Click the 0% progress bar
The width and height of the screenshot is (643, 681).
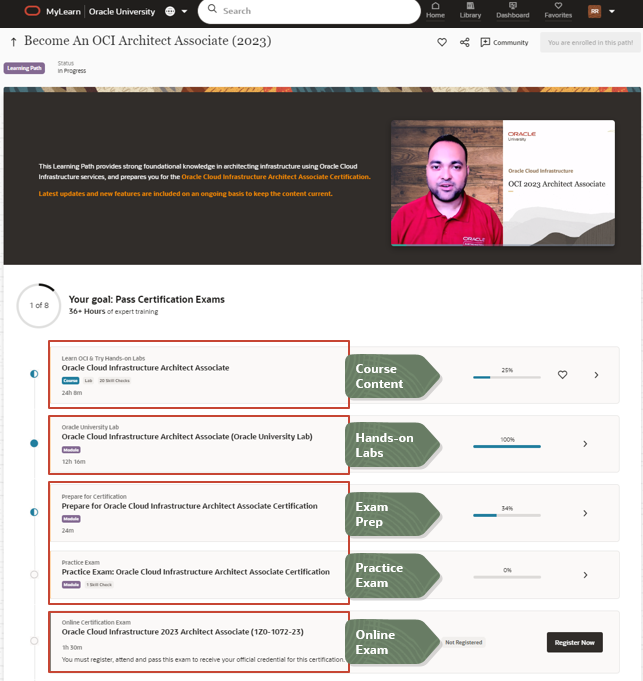point(507,577)
